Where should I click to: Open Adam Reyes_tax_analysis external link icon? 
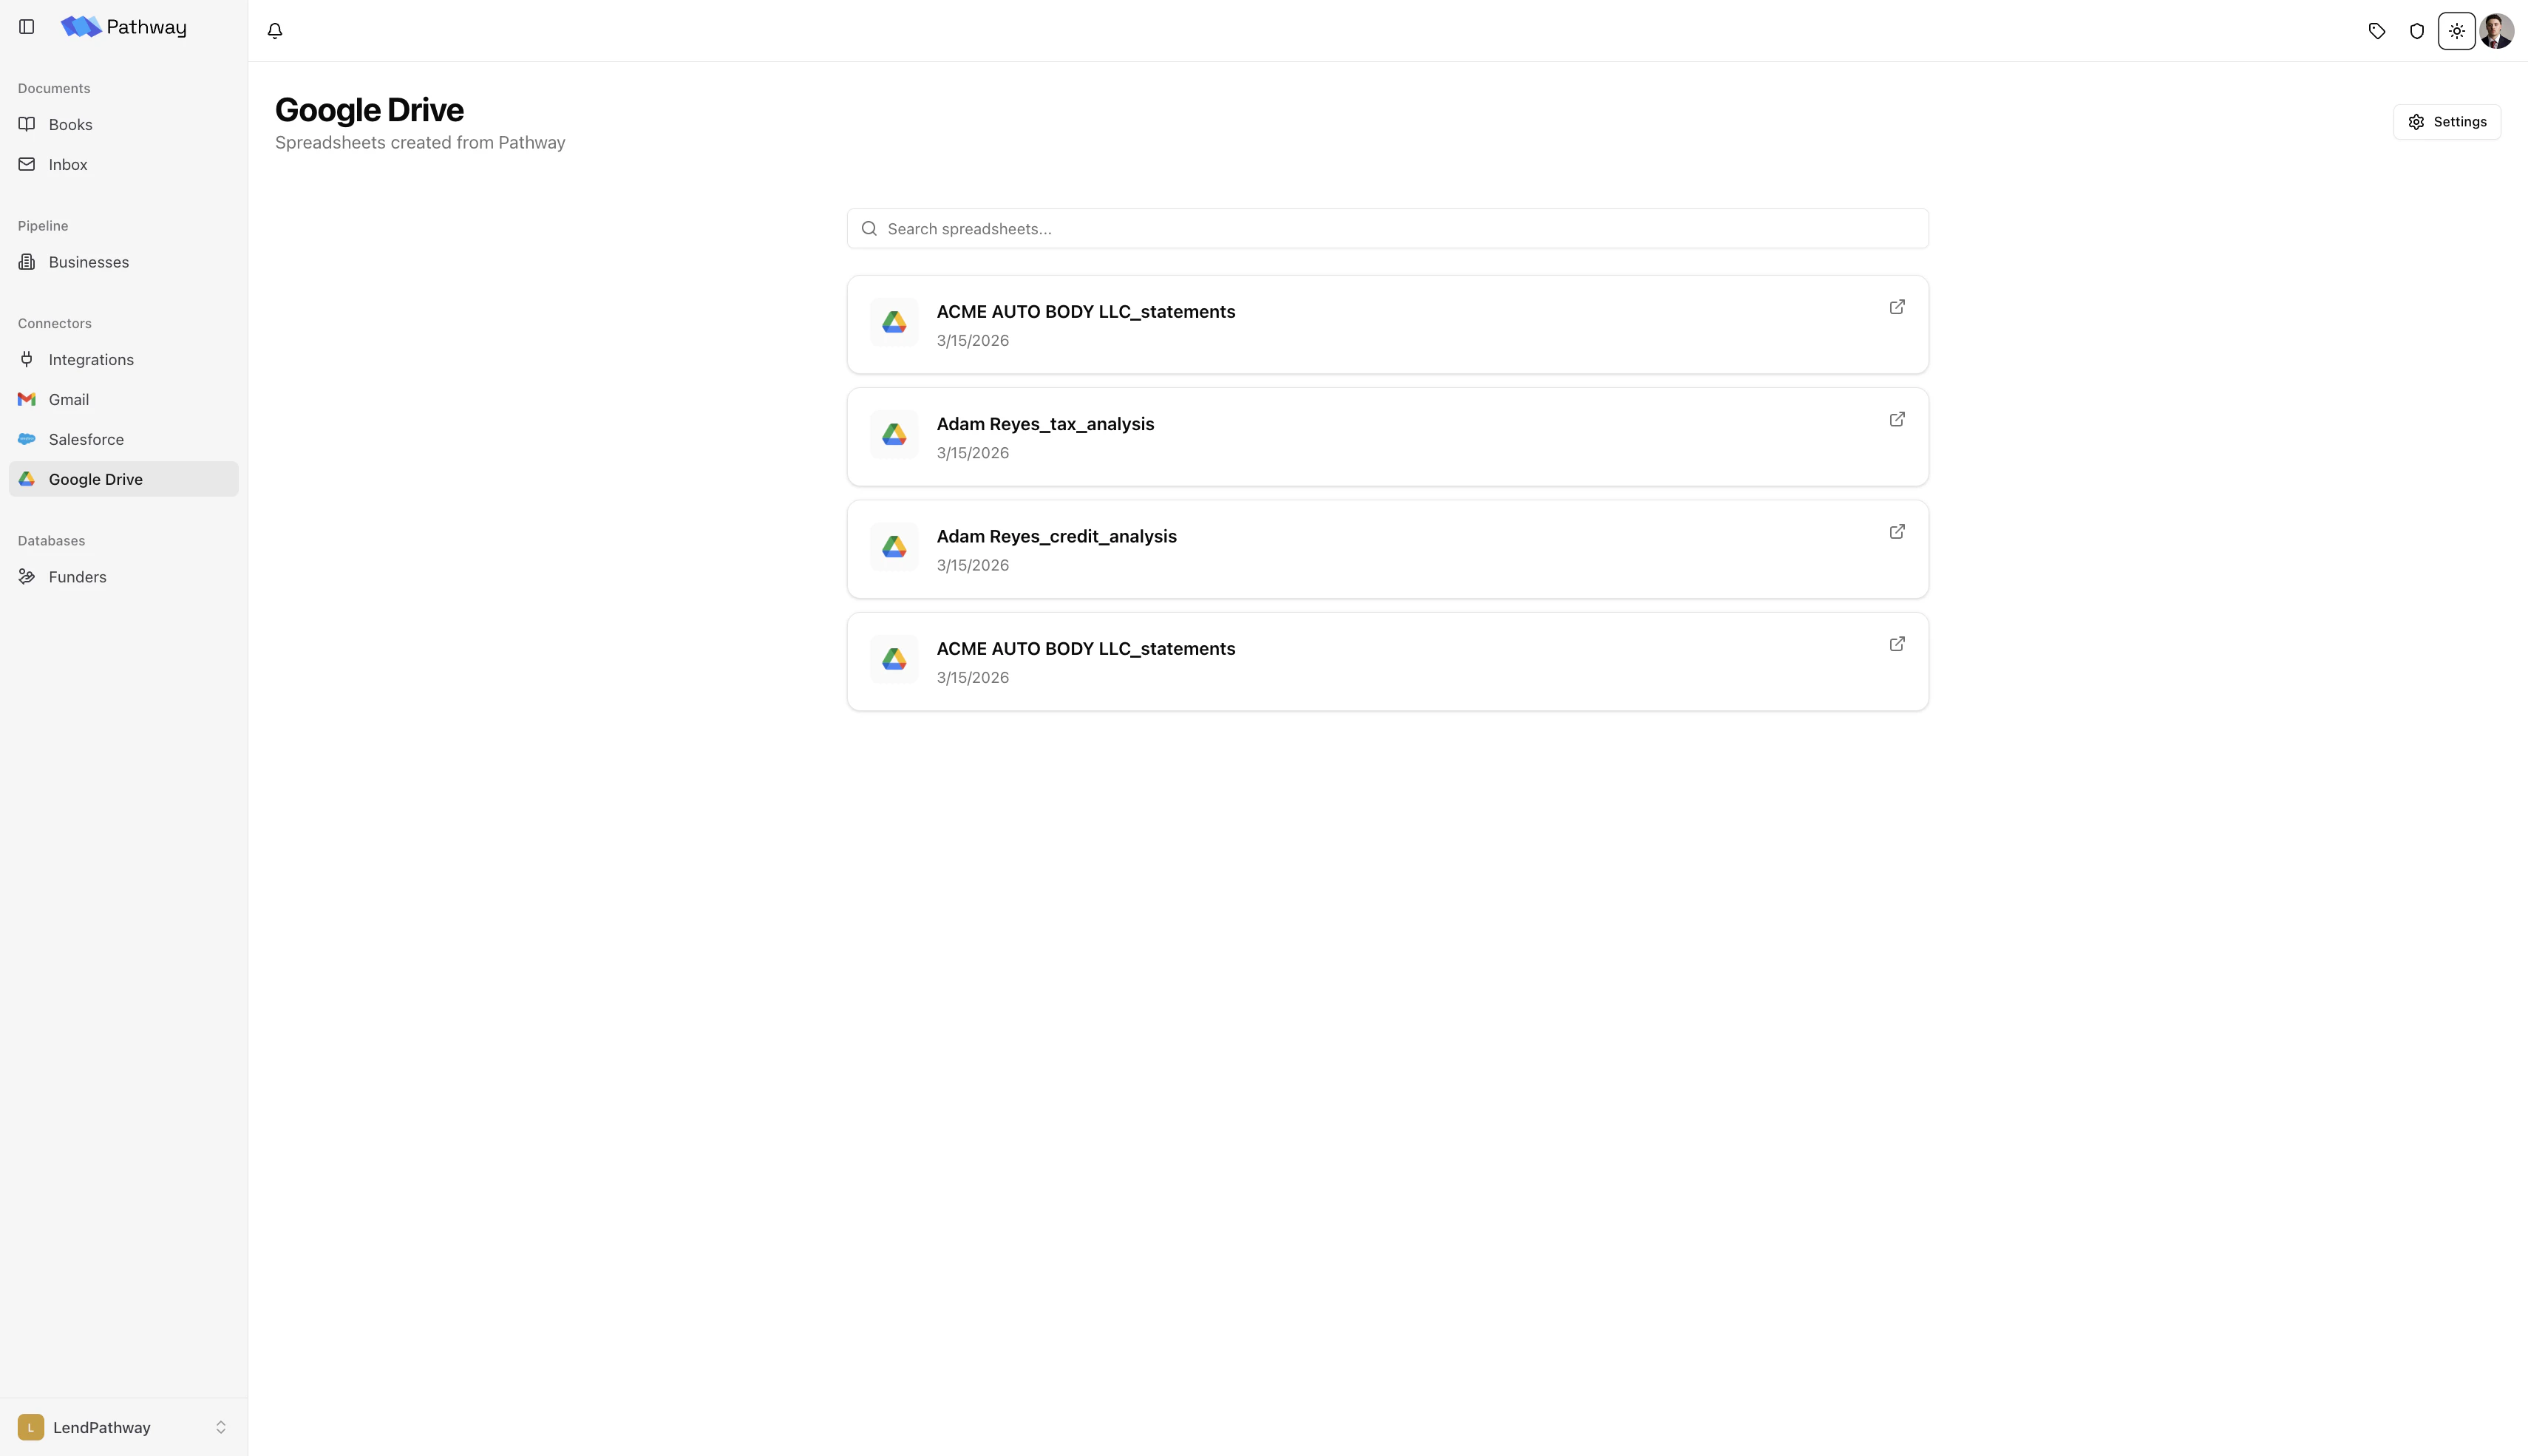click(1897, 419)
